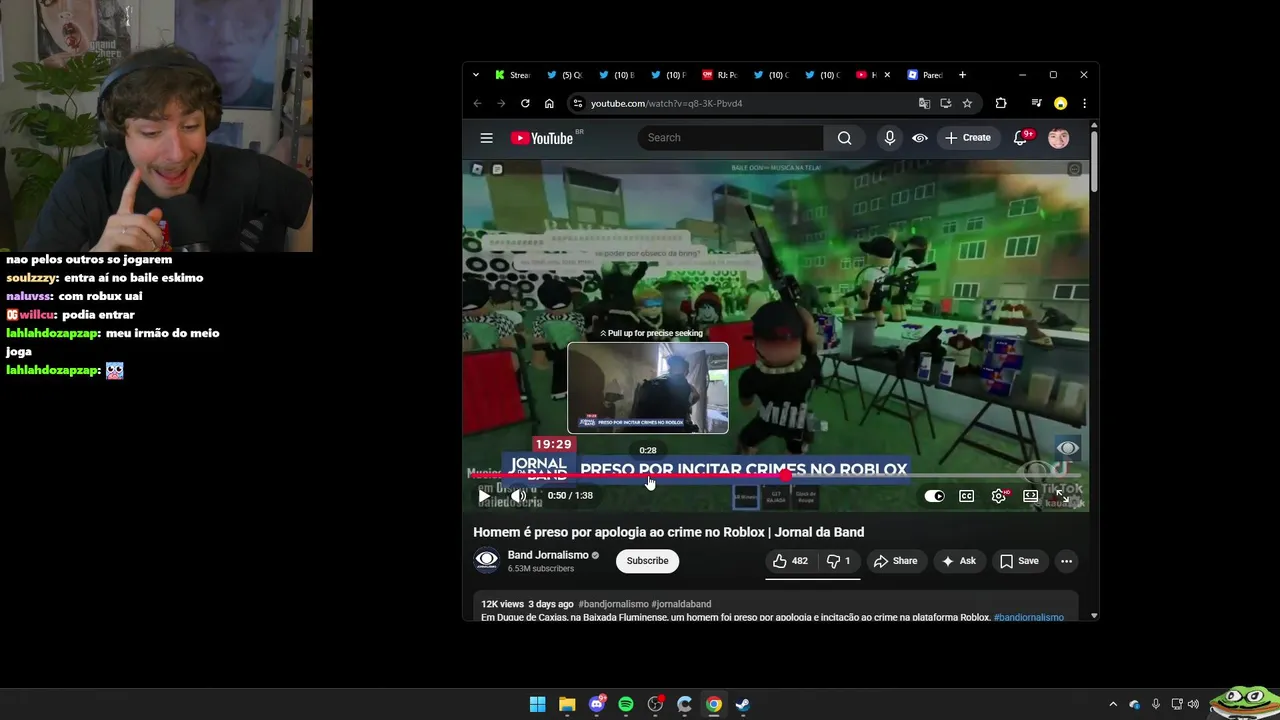Open the #jornaldaband hashtag link
Viewport: 1280px width, 720px height.
[681, 604]
